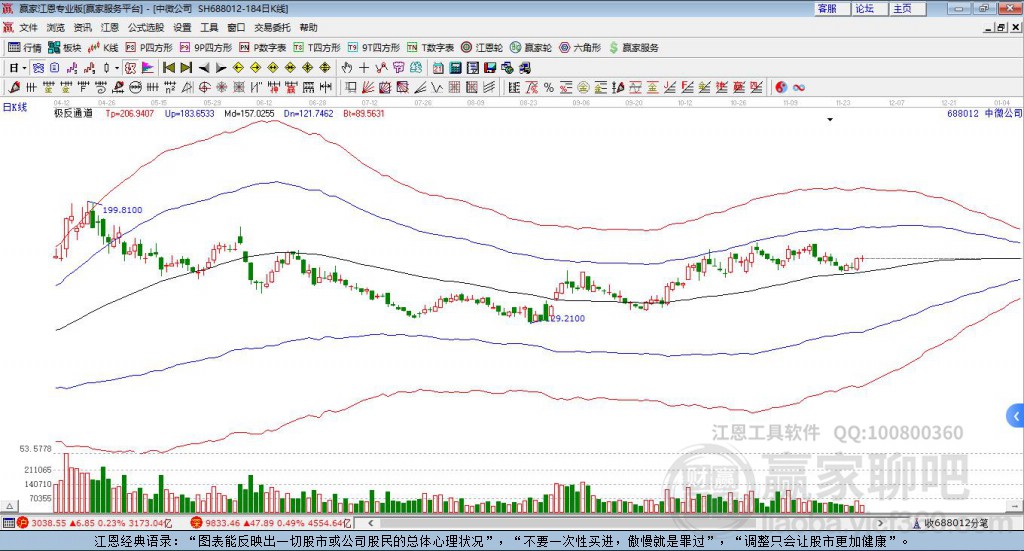
Task: Open the 六角形 hexagon tool
Action: point(580,48)
